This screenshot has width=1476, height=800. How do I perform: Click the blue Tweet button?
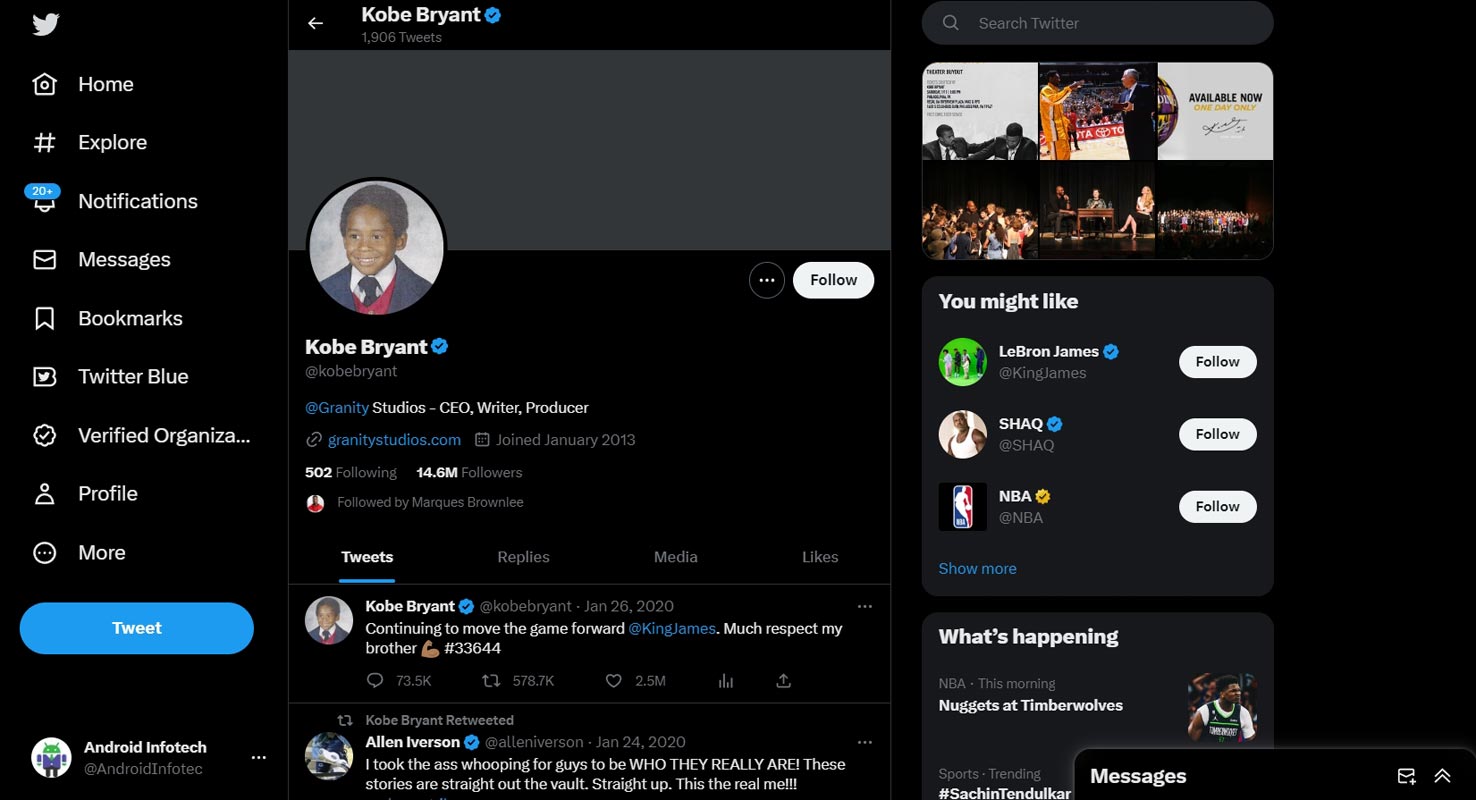(x=137, y=628)
